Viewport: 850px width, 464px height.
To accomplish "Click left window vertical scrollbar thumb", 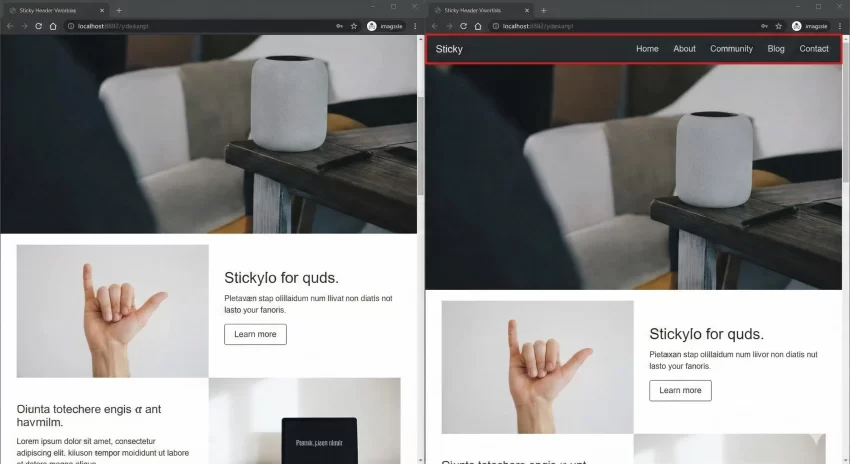I will coord(421,146).
